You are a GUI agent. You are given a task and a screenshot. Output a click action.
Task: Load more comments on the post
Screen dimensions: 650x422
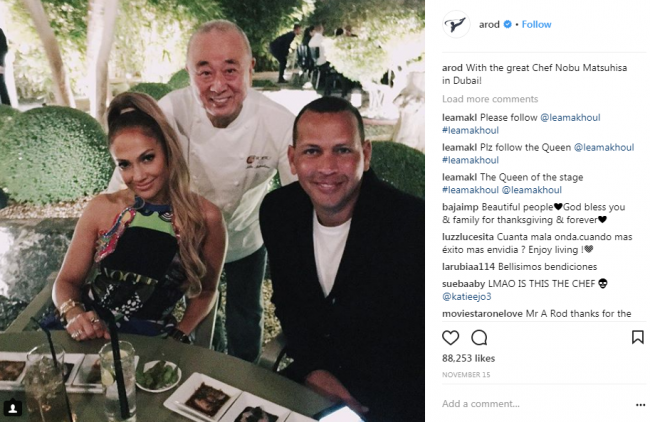coord(490,99)
